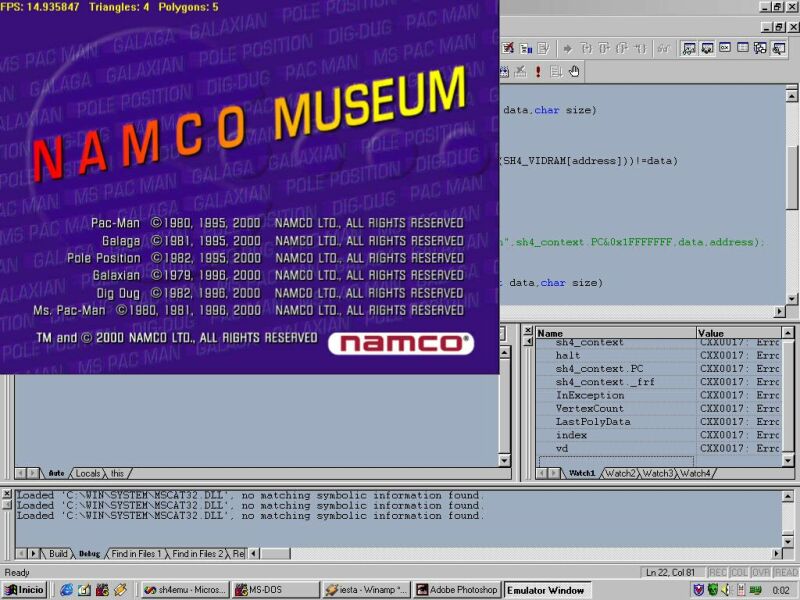Switch to the Locals tab

(x=88, y=473)
